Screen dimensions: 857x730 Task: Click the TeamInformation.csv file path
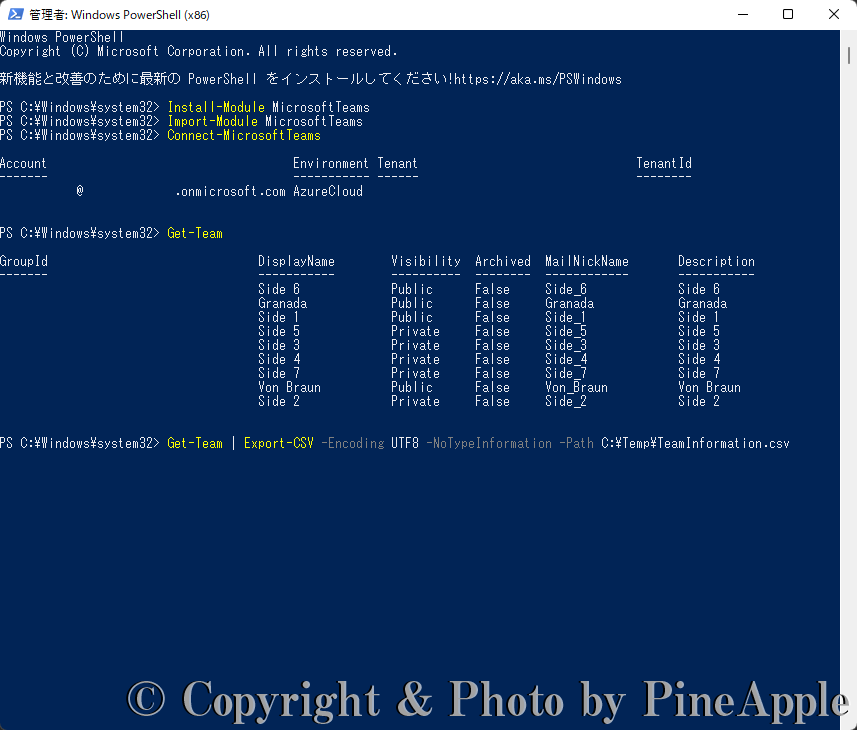tap(695, 443)
